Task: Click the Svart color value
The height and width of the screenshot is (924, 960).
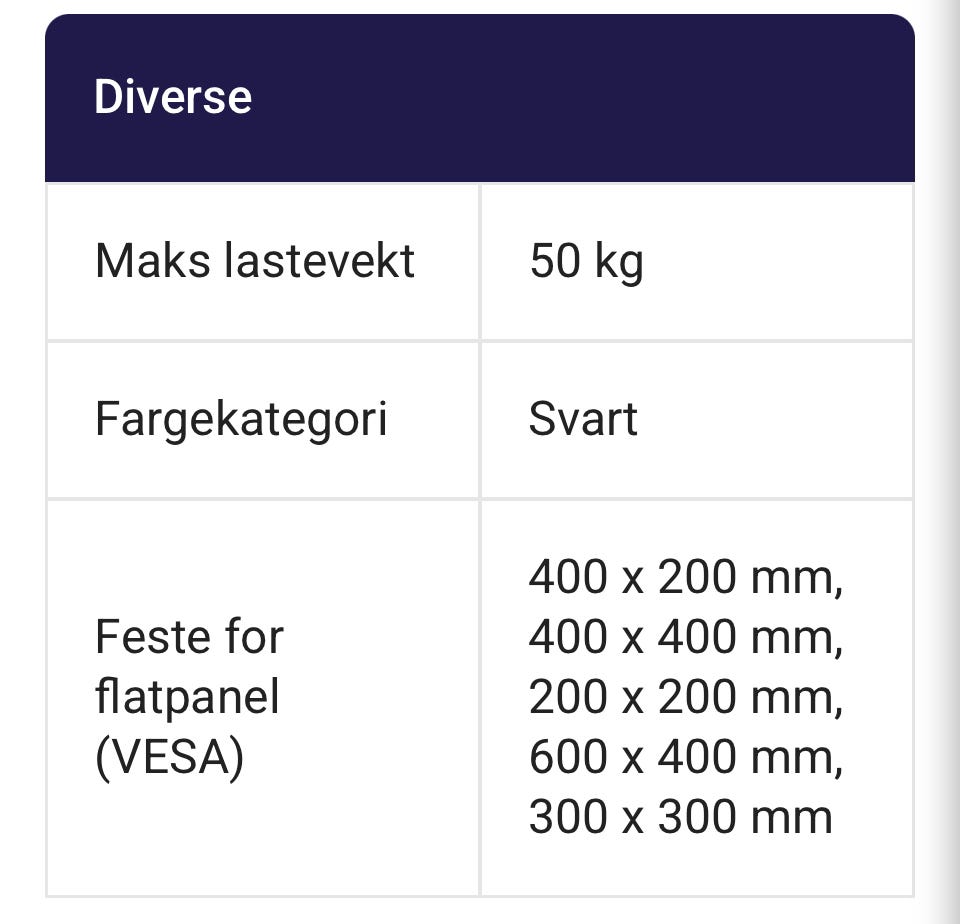Action: point(583,419)
